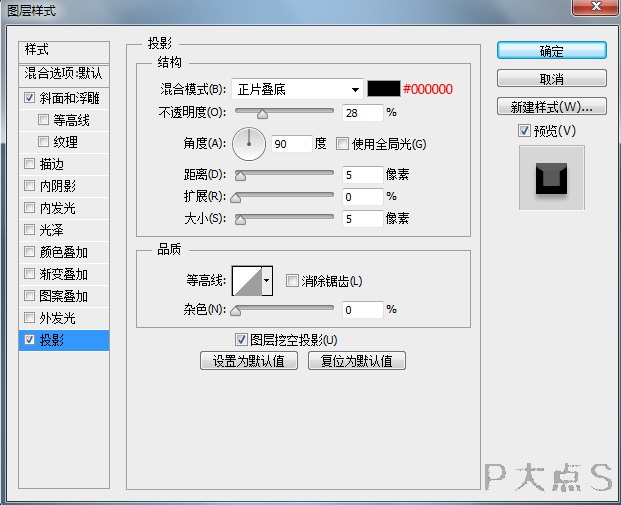Select the 斜面和浮雕 style row label

[x=69, y=98]
